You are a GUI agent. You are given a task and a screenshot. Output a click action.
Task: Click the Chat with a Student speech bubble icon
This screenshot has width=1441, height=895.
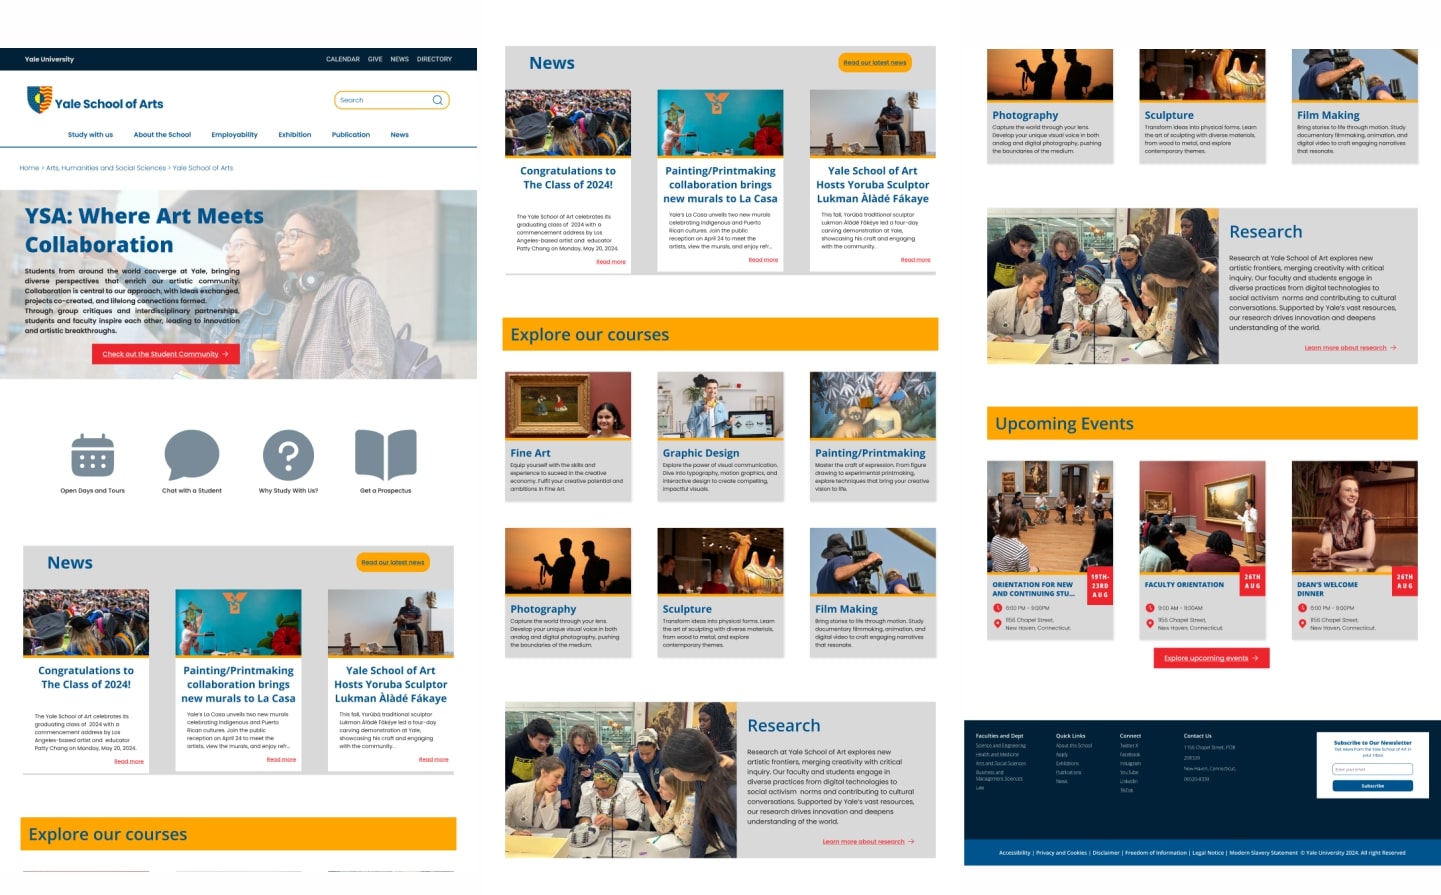click(x=192, y=455)
